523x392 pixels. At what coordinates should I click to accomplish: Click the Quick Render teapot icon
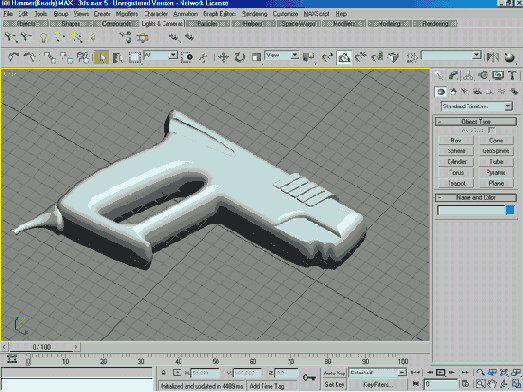pos(509,57)
